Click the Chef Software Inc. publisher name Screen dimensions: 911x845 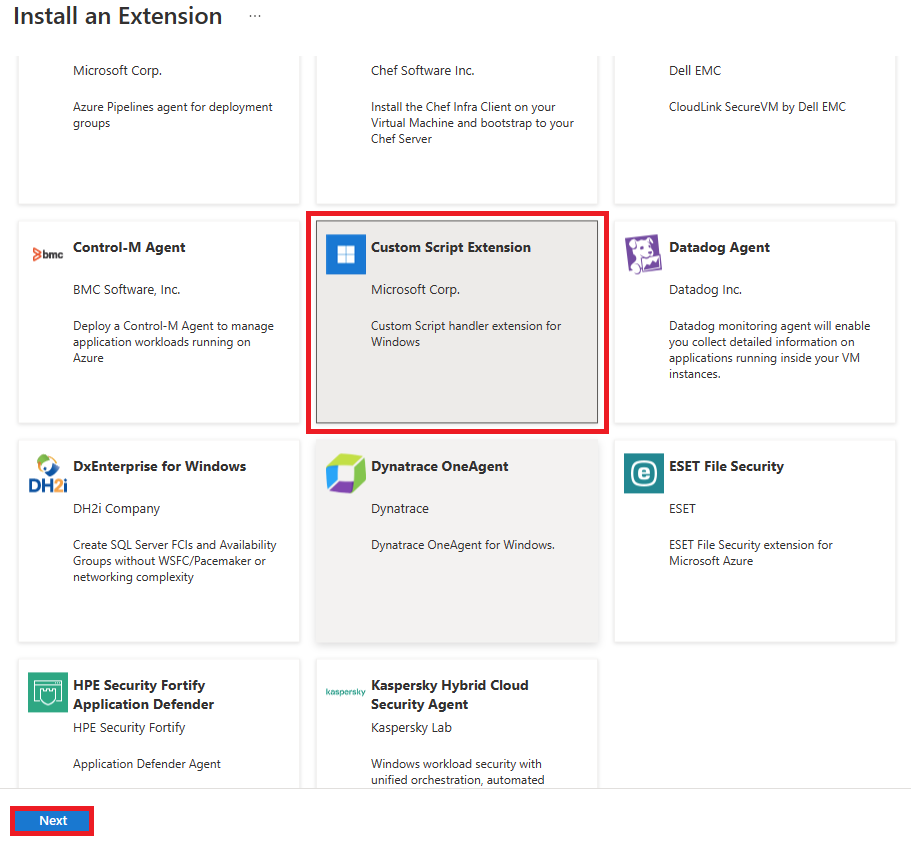[x=423, y=71]
